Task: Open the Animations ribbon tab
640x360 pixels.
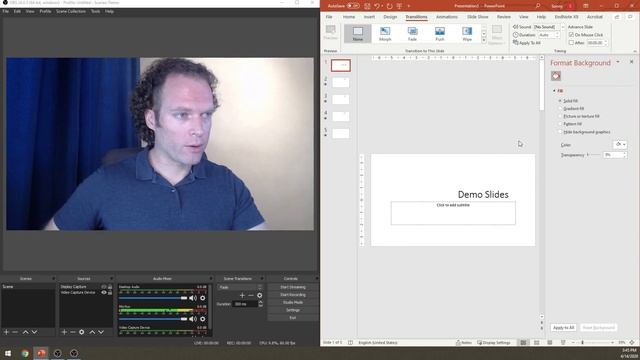Action: point(447,17)
